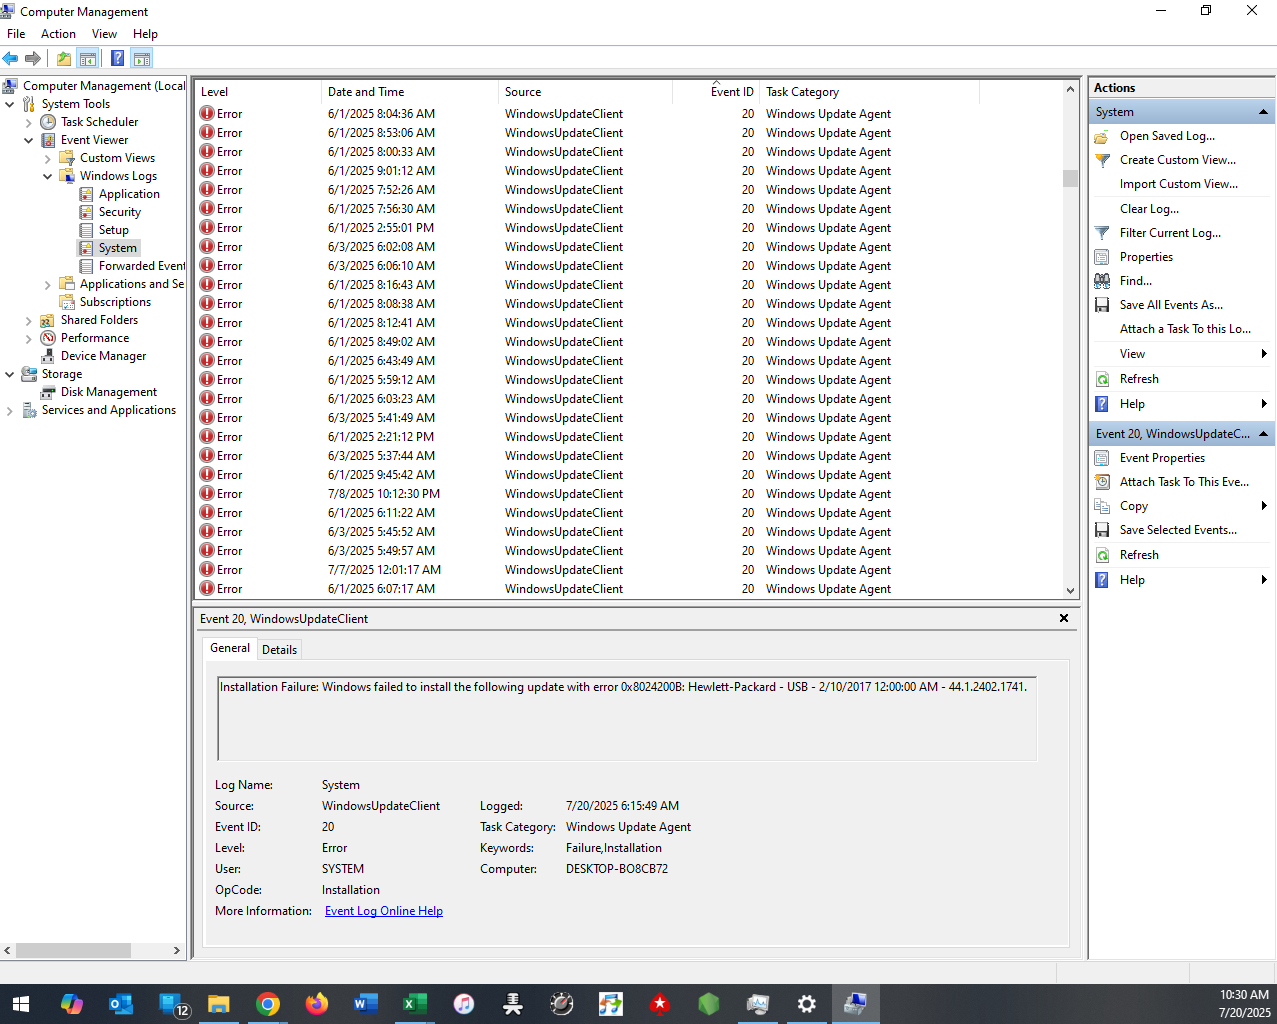The width and height of the screenshot is (1277, 1024).
Task: Click the Save All Events As disk icon
Action: 1102,305
